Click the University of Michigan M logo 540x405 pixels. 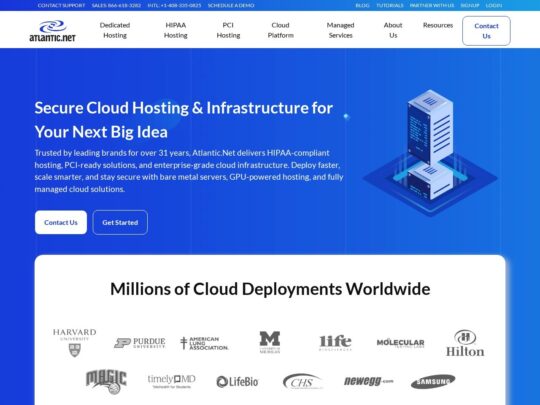coord(270,342)
